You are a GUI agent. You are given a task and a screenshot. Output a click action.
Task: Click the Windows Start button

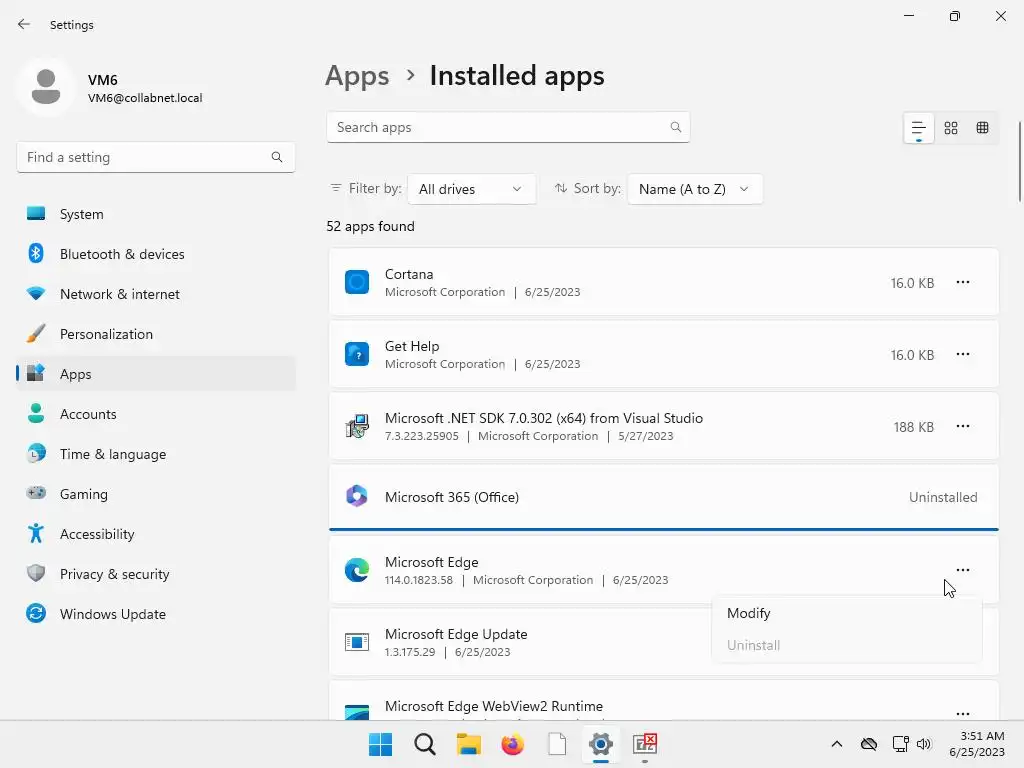pyautogui.click(x=381, y=744)
